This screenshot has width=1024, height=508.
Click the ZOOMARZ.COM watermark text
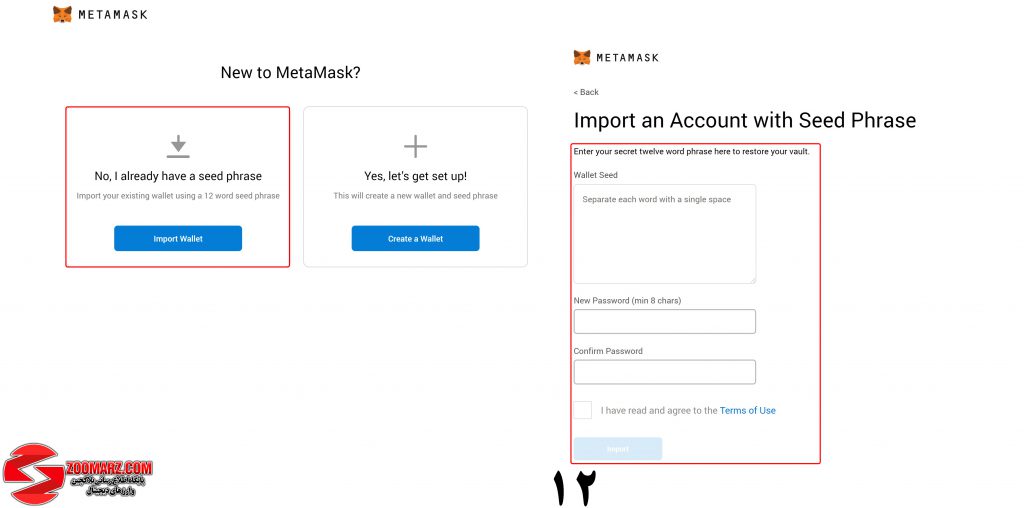(x=109, y=468)
